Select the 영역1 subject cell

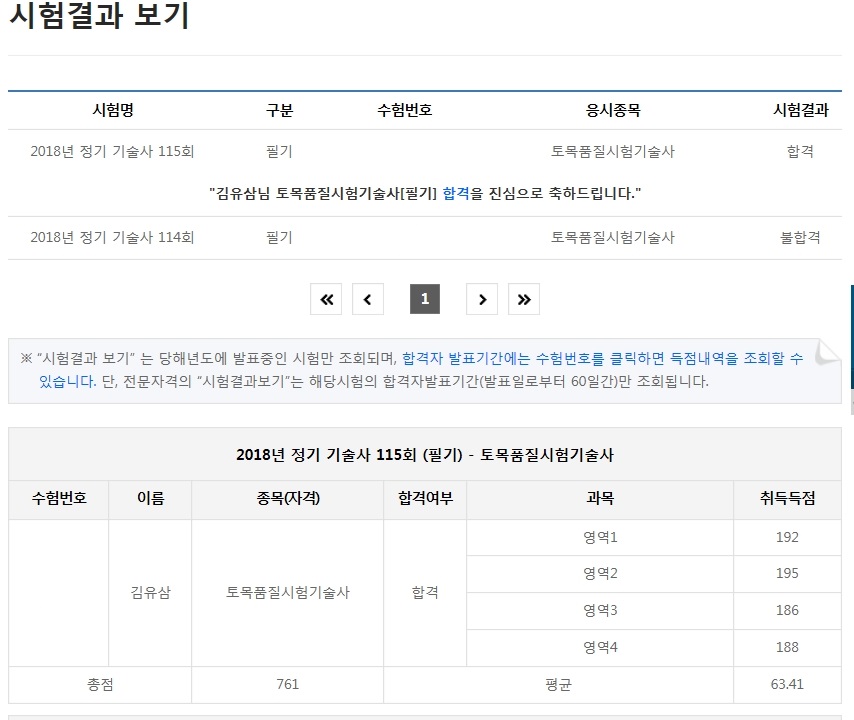pyautogui.click(x=601, y=537)
